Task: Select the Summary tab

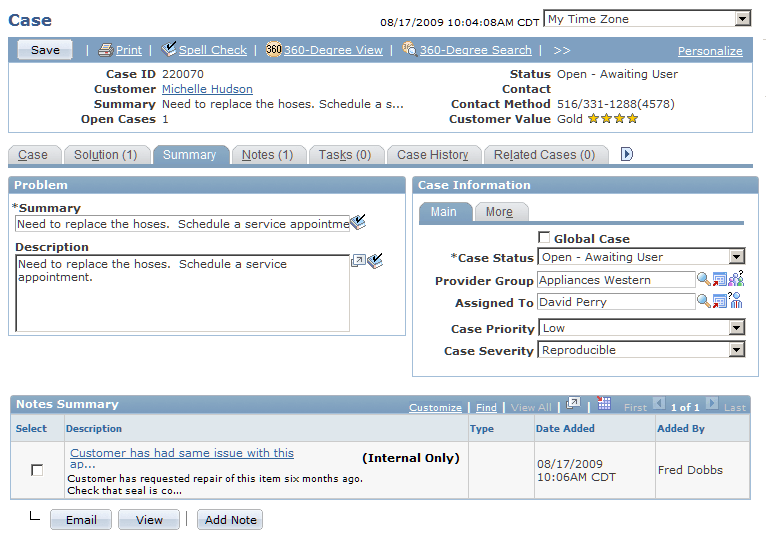Action: [x=190, y=155]
